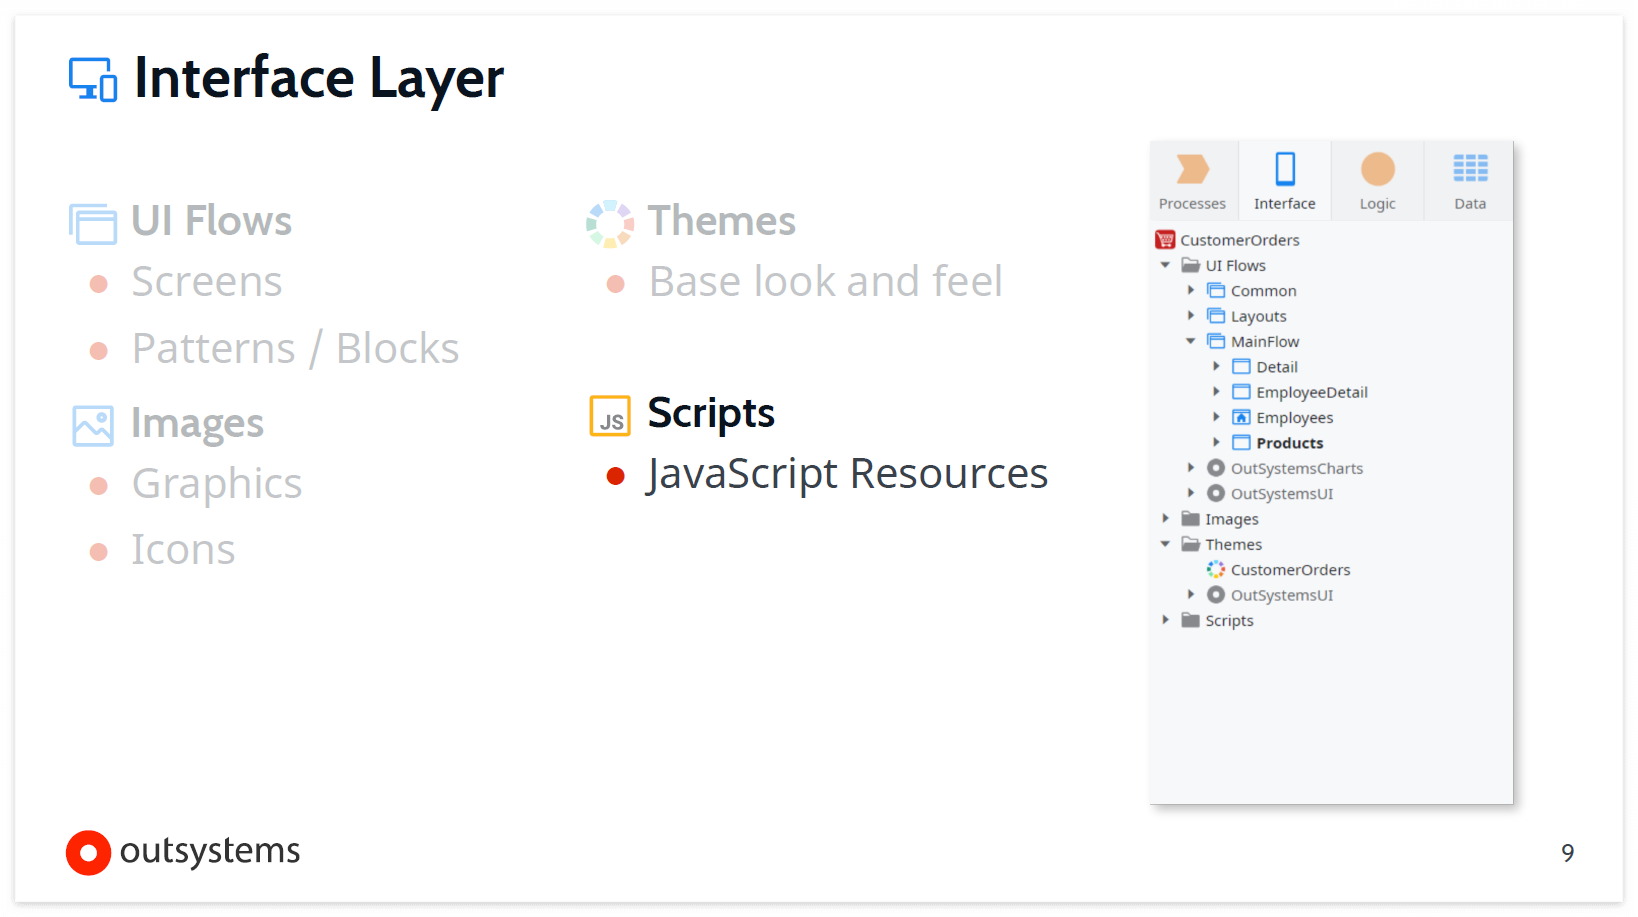Click the Common flow icon
The width and height of the screenshot is (1638, 917).
pyautogui.click(x=1216, y=290)
